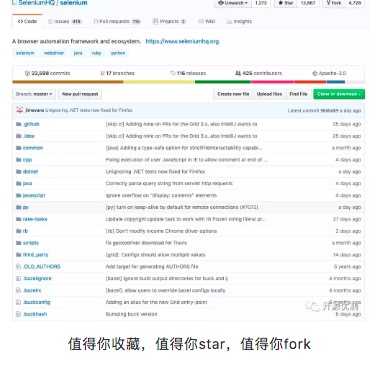Switch to the Pull requests tab
The height and width of the screenshot is (370, 377).
[117, 21]
